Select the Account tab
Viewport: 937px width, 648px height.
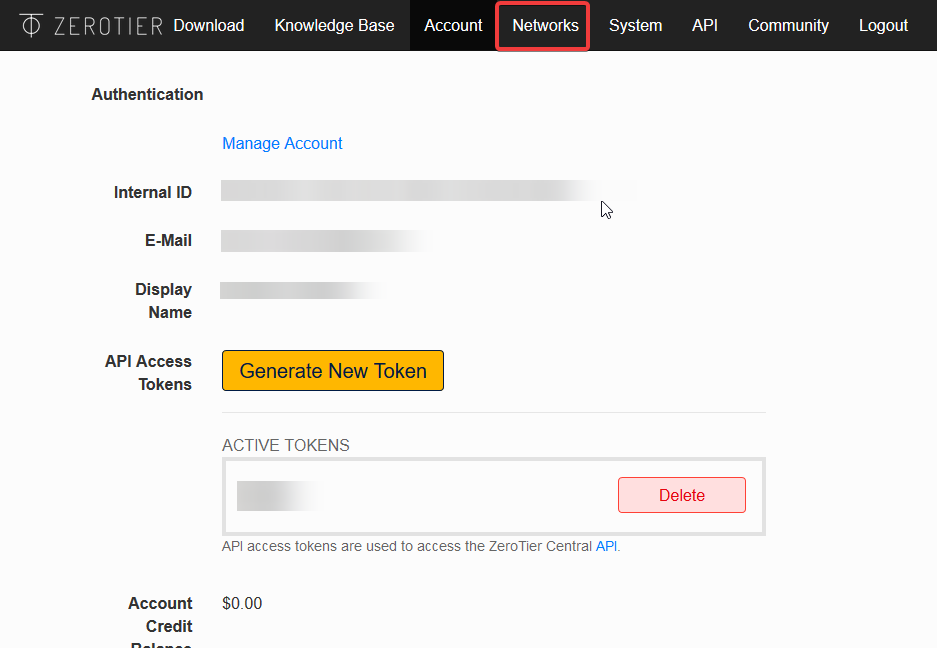pyautogui.click(x=453, y=26)
